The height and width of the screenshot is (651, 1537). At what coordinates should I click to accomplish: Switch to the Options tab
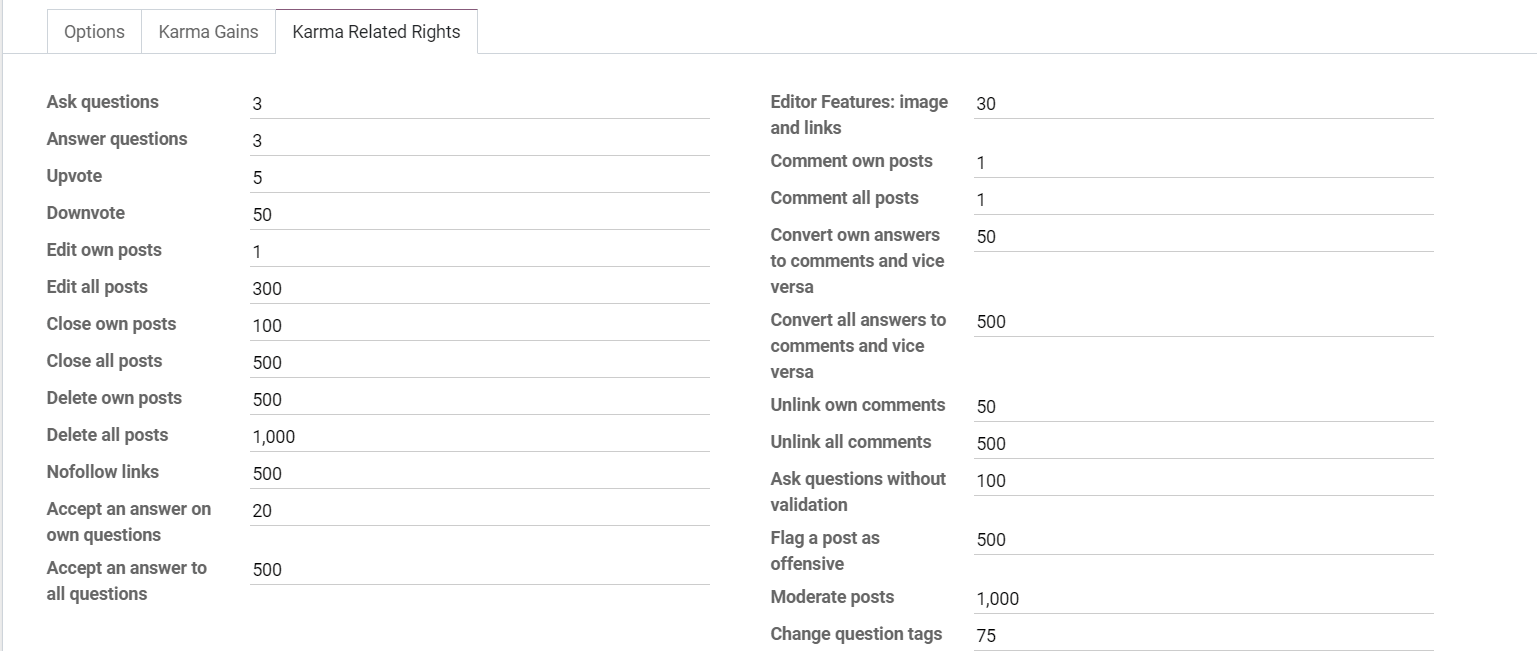tap(94, 32)
